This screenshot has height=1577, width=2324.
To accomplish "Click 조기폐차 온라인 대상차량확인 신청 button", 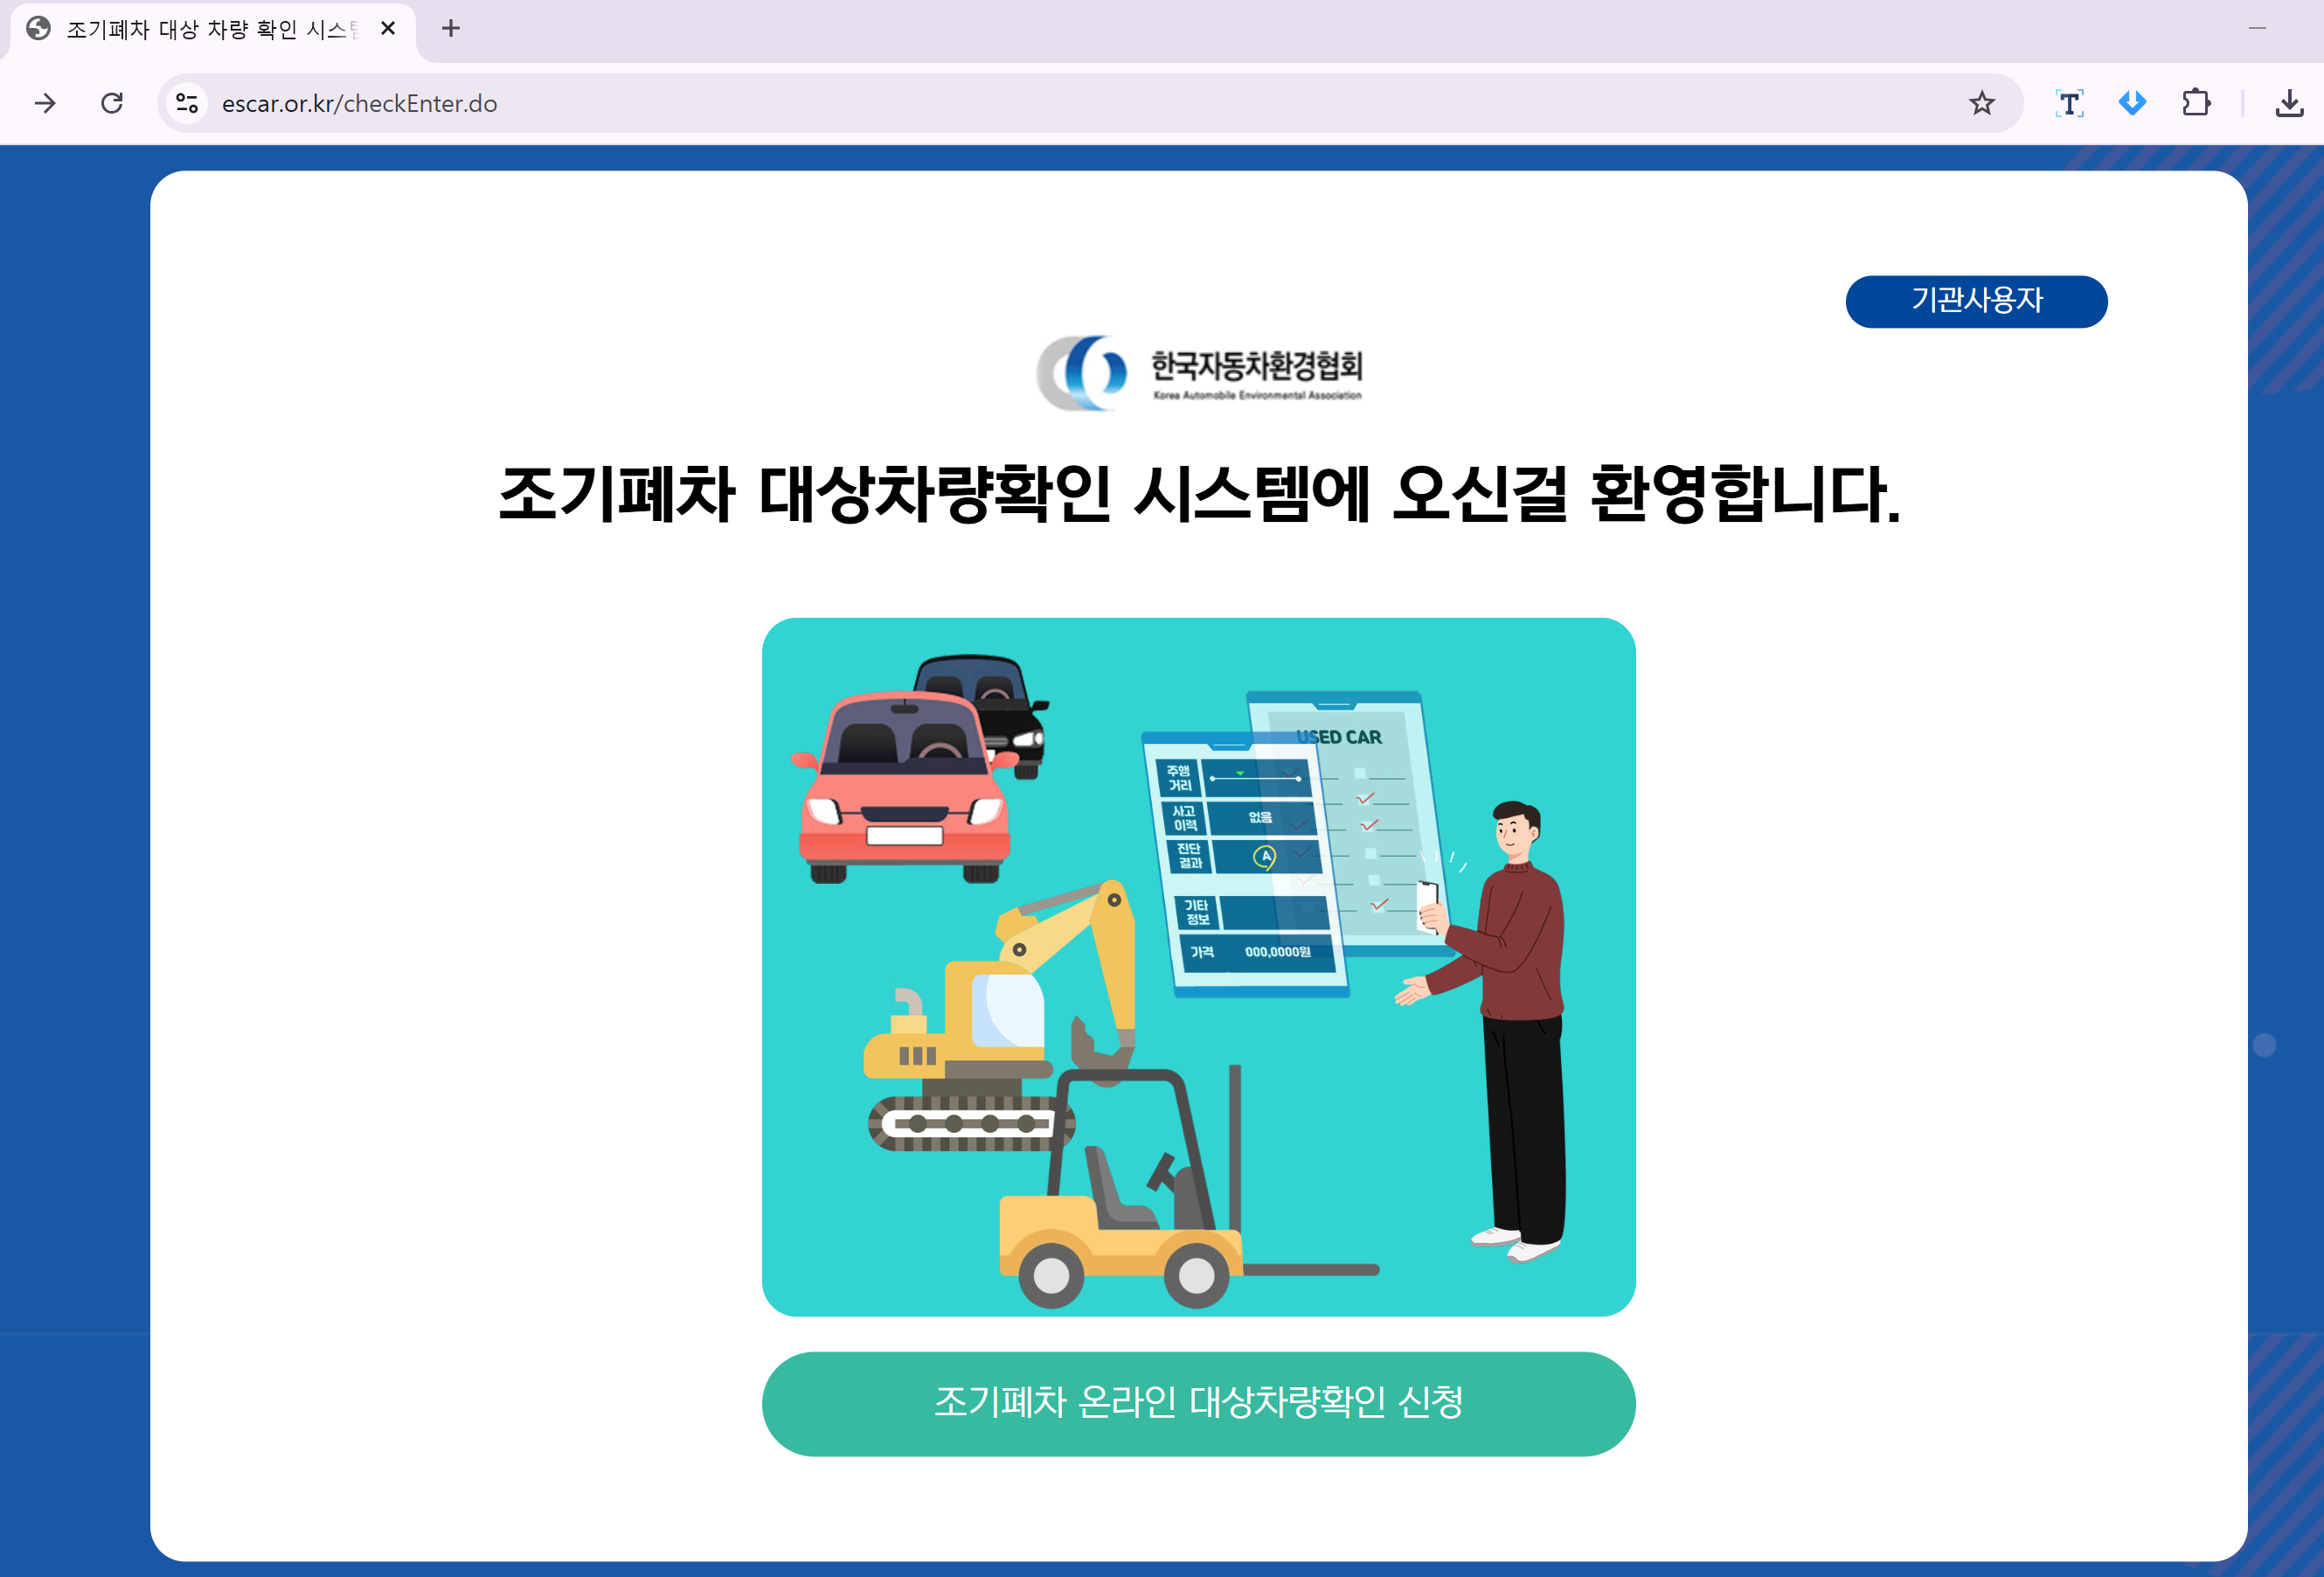I will (x=1198, y=1403).
